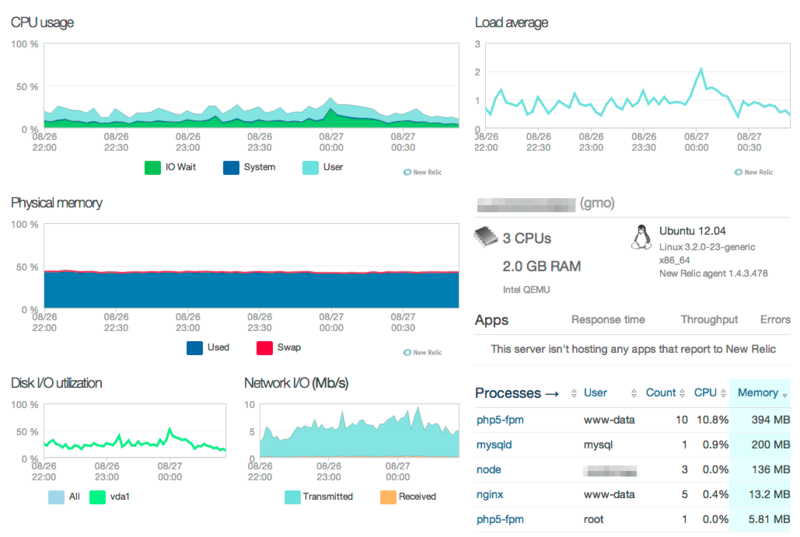This screenshot has height=537, width=800.
Task: Click the CPU usage peak near 08/27 00:00
Action: [x=331, y=98]
